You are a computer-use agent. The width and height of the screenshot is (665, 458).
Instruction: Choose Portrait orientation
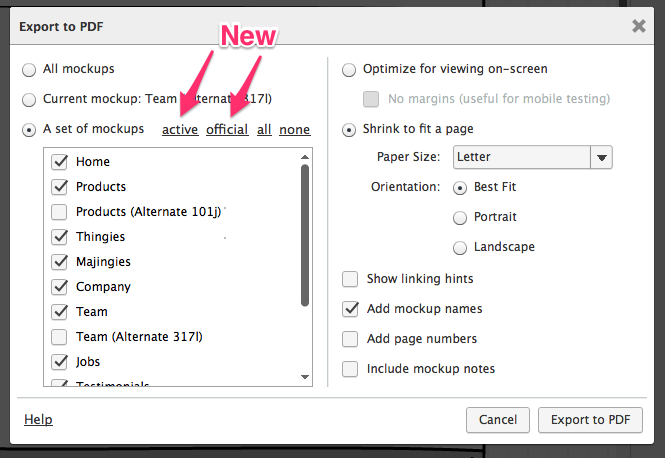(460, 217)
